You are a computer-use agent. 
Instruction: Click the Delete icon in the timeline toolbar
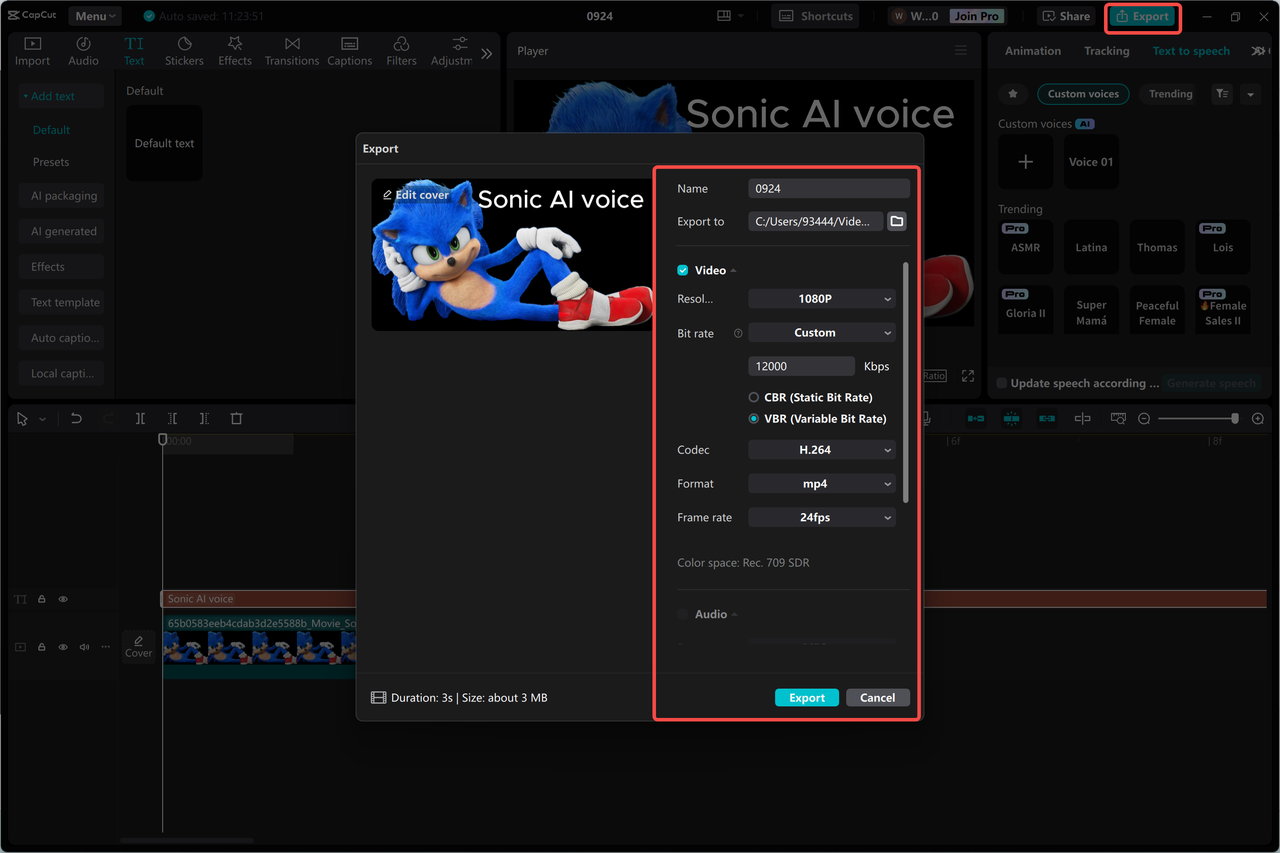(236, 418)
